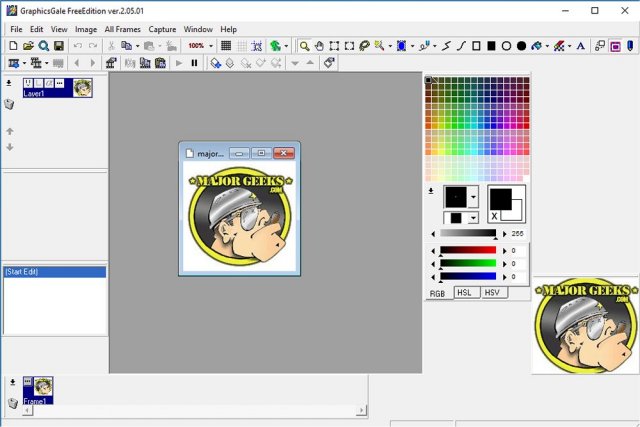Pause animation playback
The image size is (640, 427).
194,63
